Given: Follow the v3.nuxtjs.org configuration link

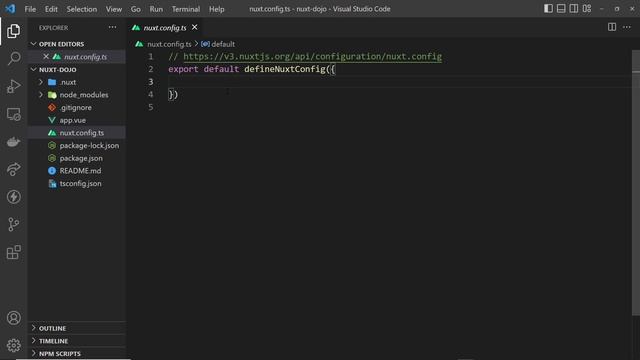Looking at the screenshot, I should tap(312, 56).
